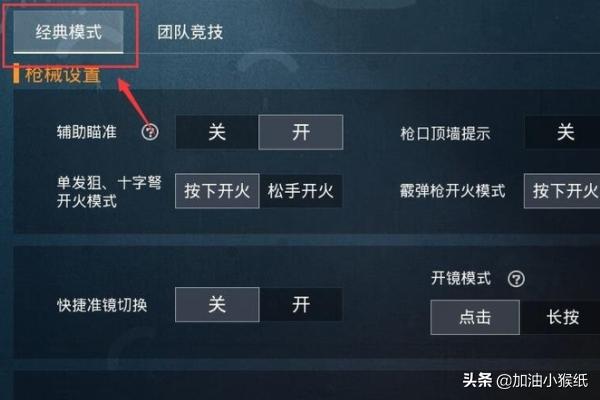Turn 辅助瞄准 off with 关
600x400 pixels.
(x=217, y=132)
